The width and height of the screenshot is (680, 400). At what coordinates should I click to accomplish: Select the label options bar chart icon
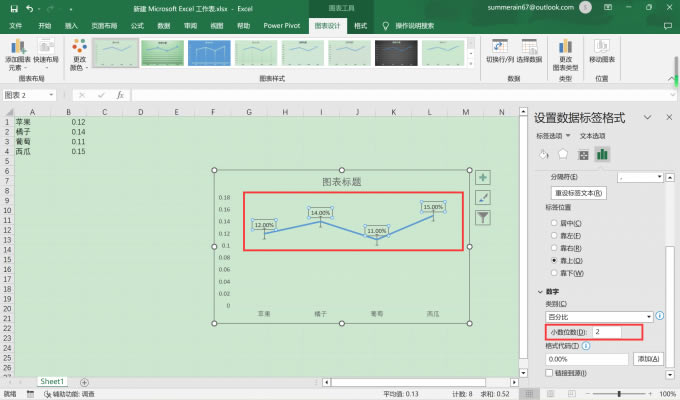[602, 154]
